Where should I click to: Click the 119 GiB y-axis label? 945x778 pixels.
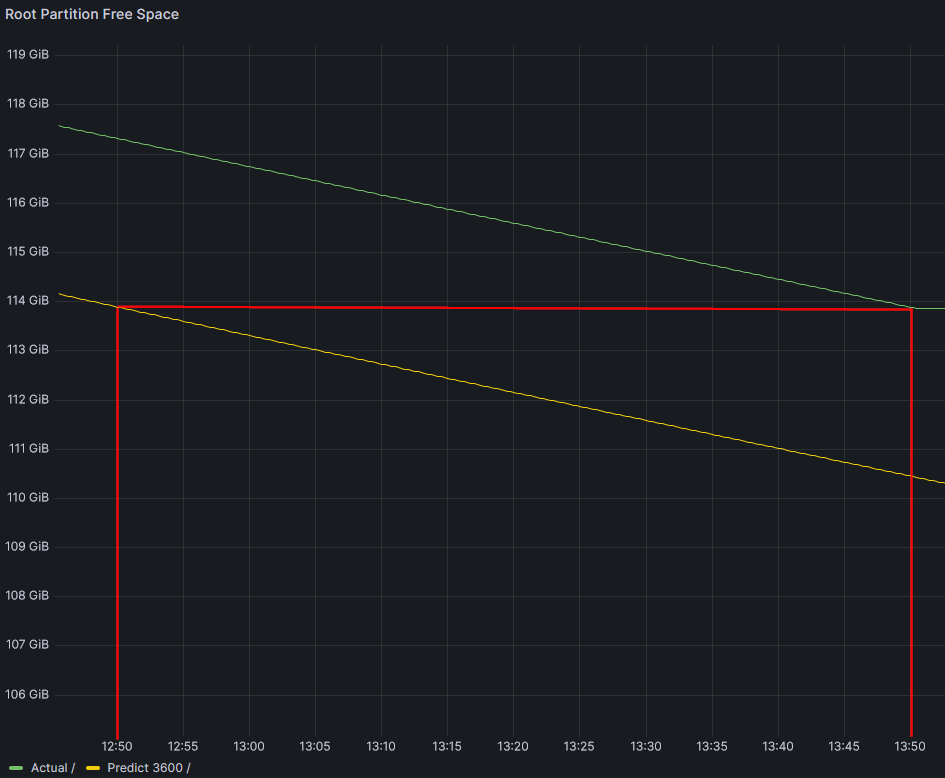[28, 54]
